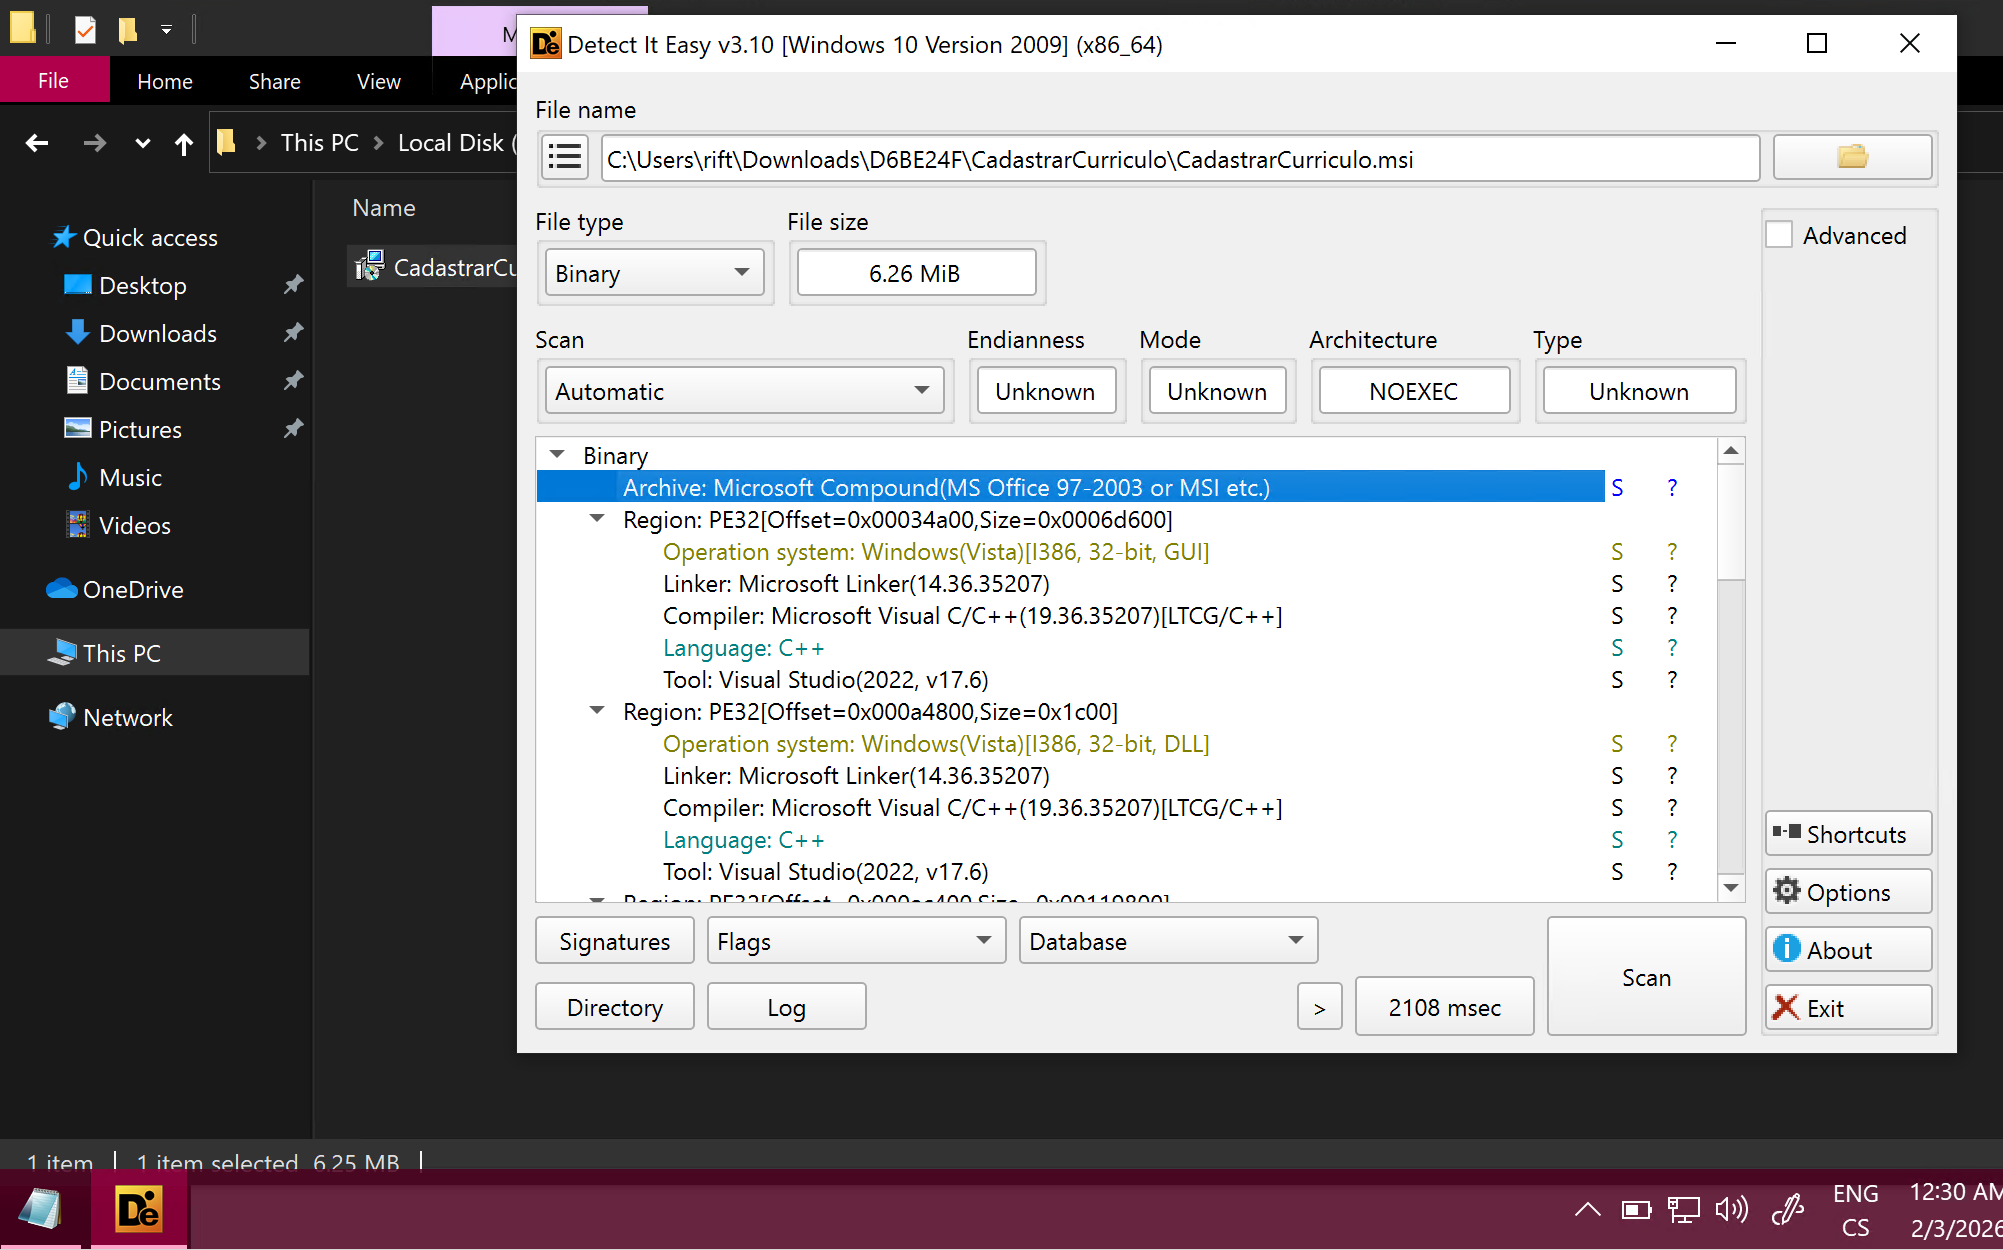
Task: Click the > button next to scan time
Action: pyautogui.click(x=1320, y=1007)
